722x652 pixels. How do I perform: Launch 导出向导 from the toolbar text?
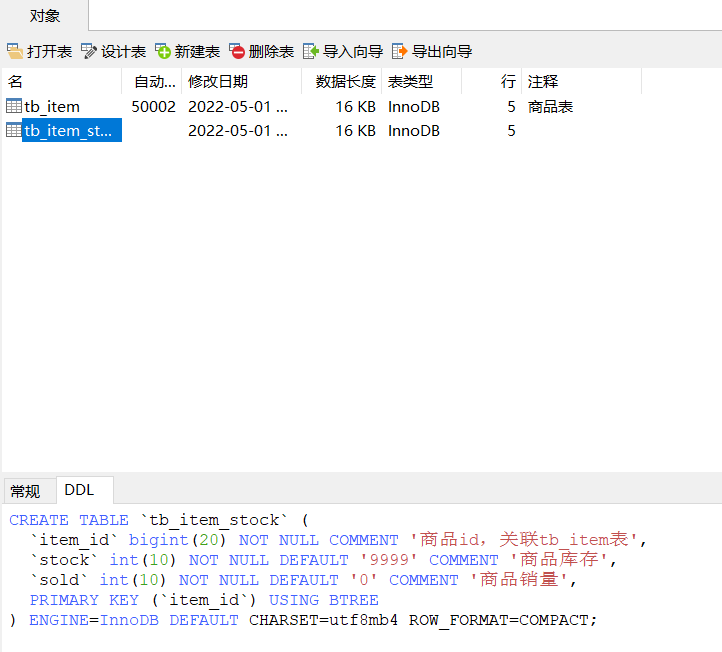tap(442, 52)
